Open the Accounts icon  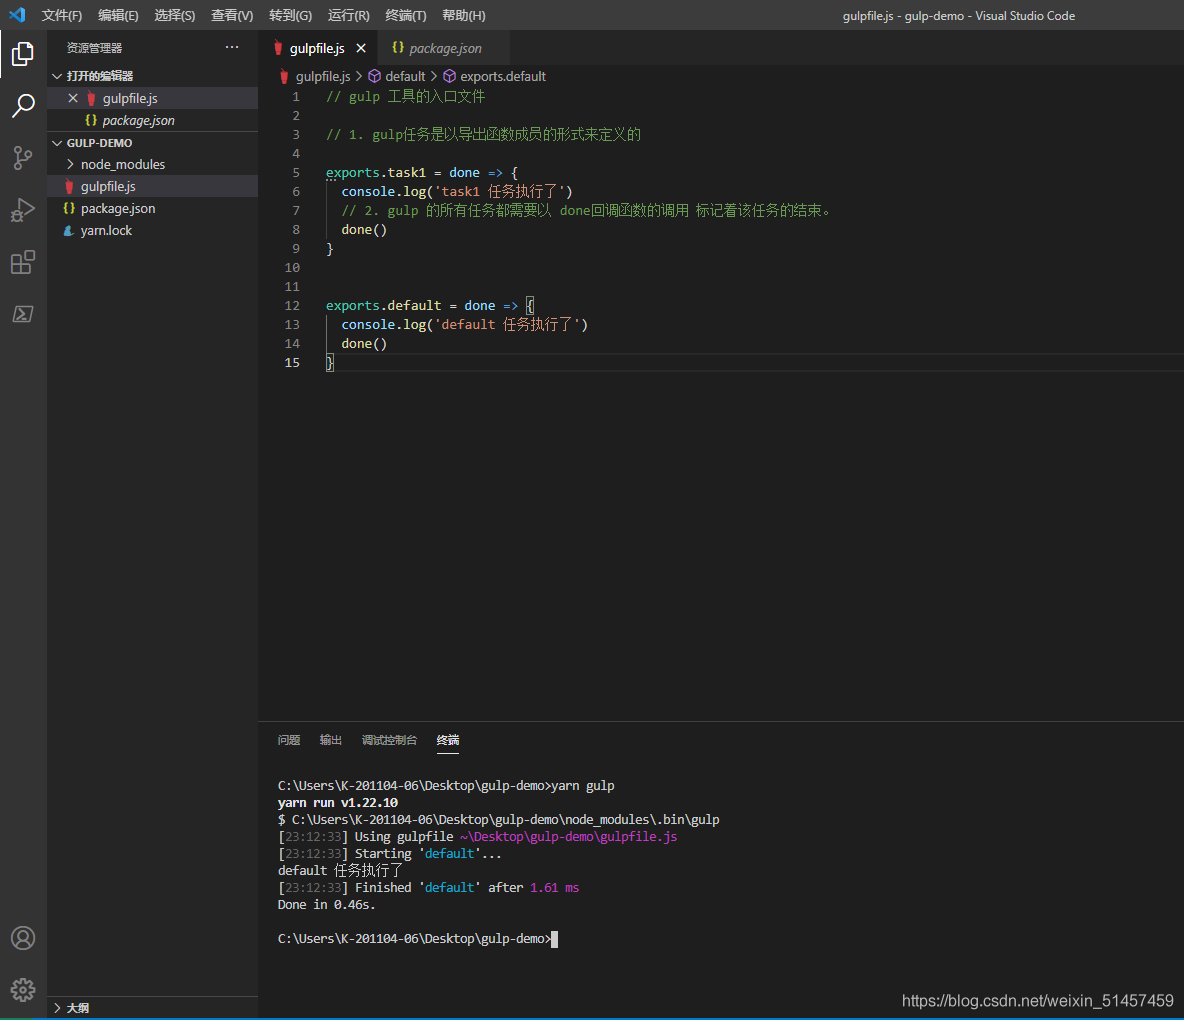pos(23,938)
